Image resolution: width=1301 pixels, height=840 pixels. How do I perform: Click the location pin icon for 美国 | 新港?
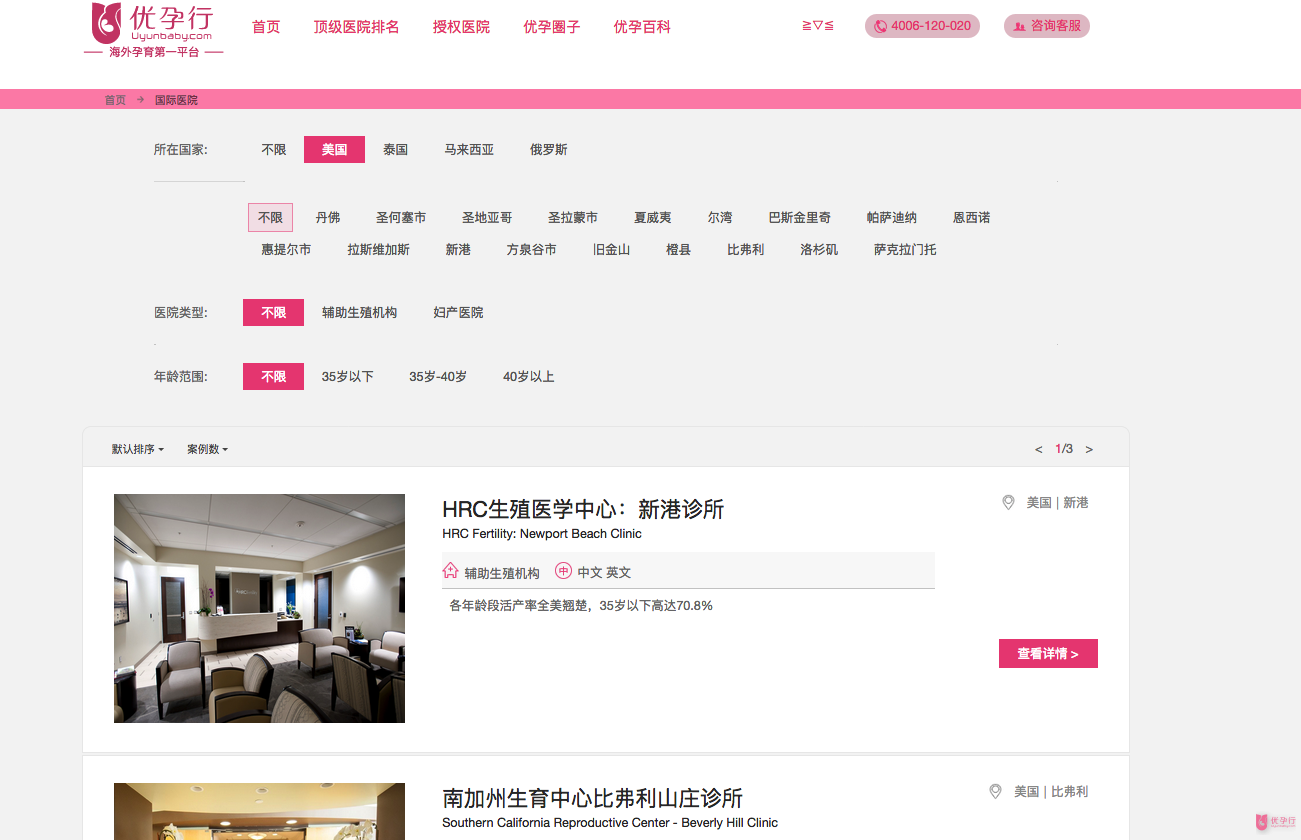point(1008,502)
